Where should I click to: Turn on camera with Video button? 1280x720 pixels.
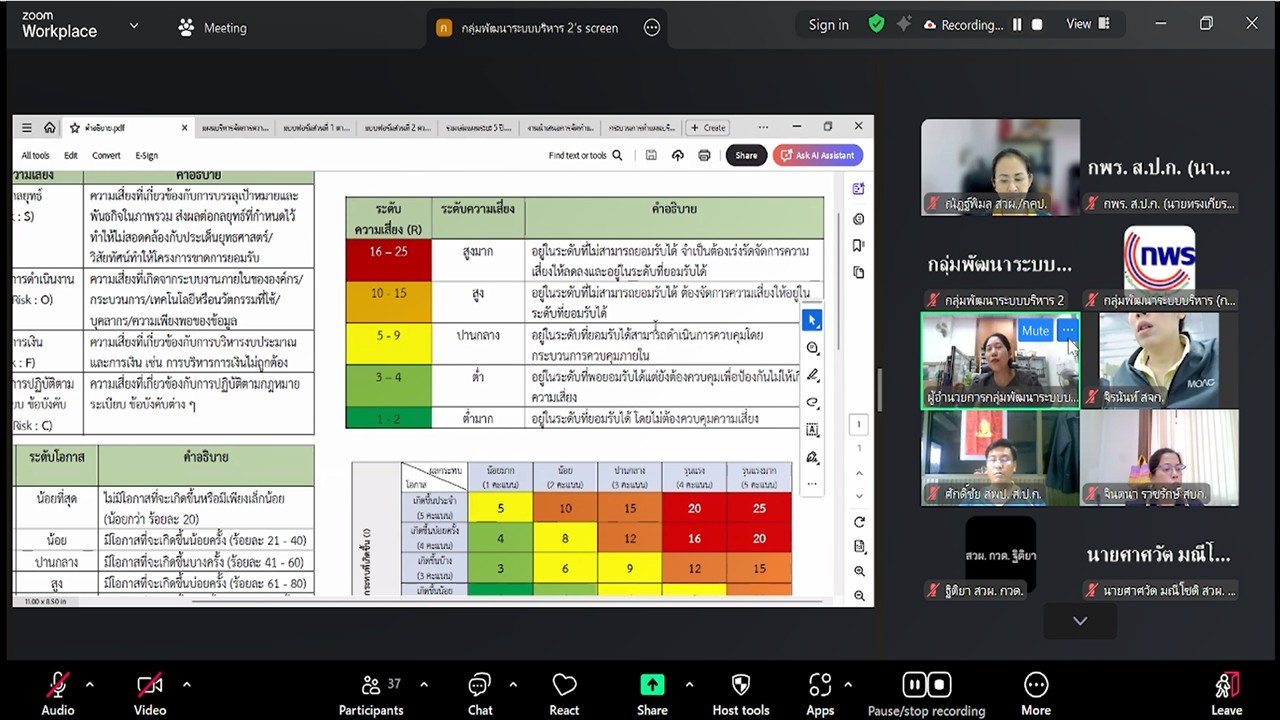click(x=150, y=686)
